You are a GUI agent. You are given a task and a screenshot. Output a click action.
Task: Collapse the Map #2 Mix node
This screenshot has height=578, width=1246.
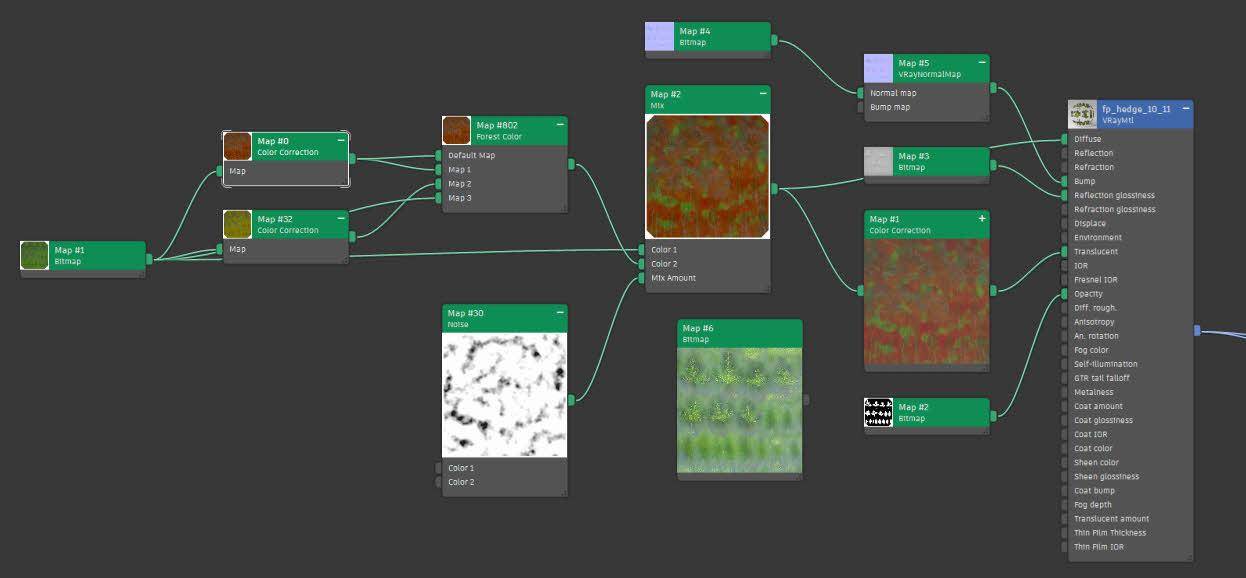(x=763, y=93)
